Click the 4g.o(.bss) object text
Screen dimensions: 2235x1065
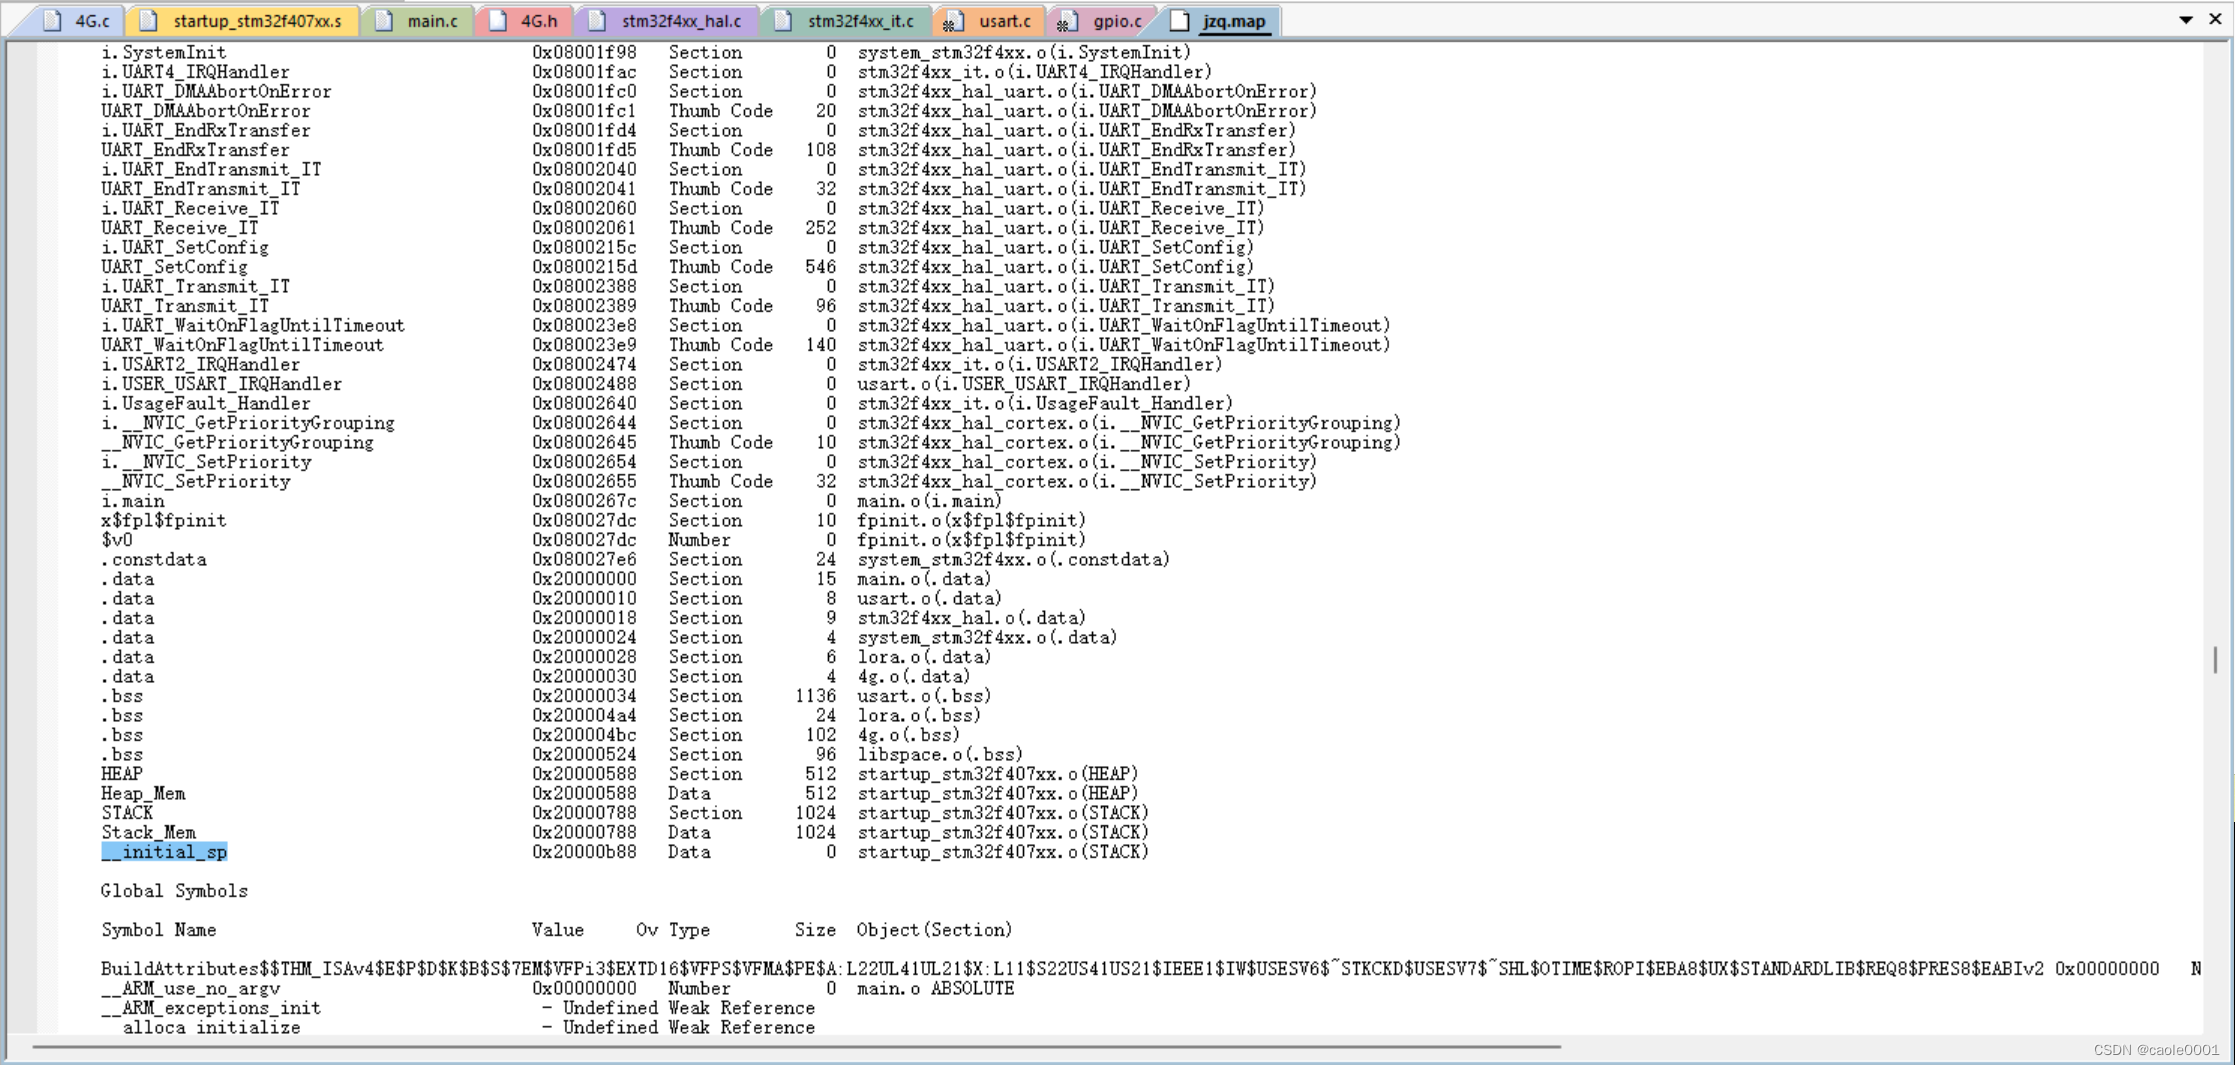coord(908,735)
